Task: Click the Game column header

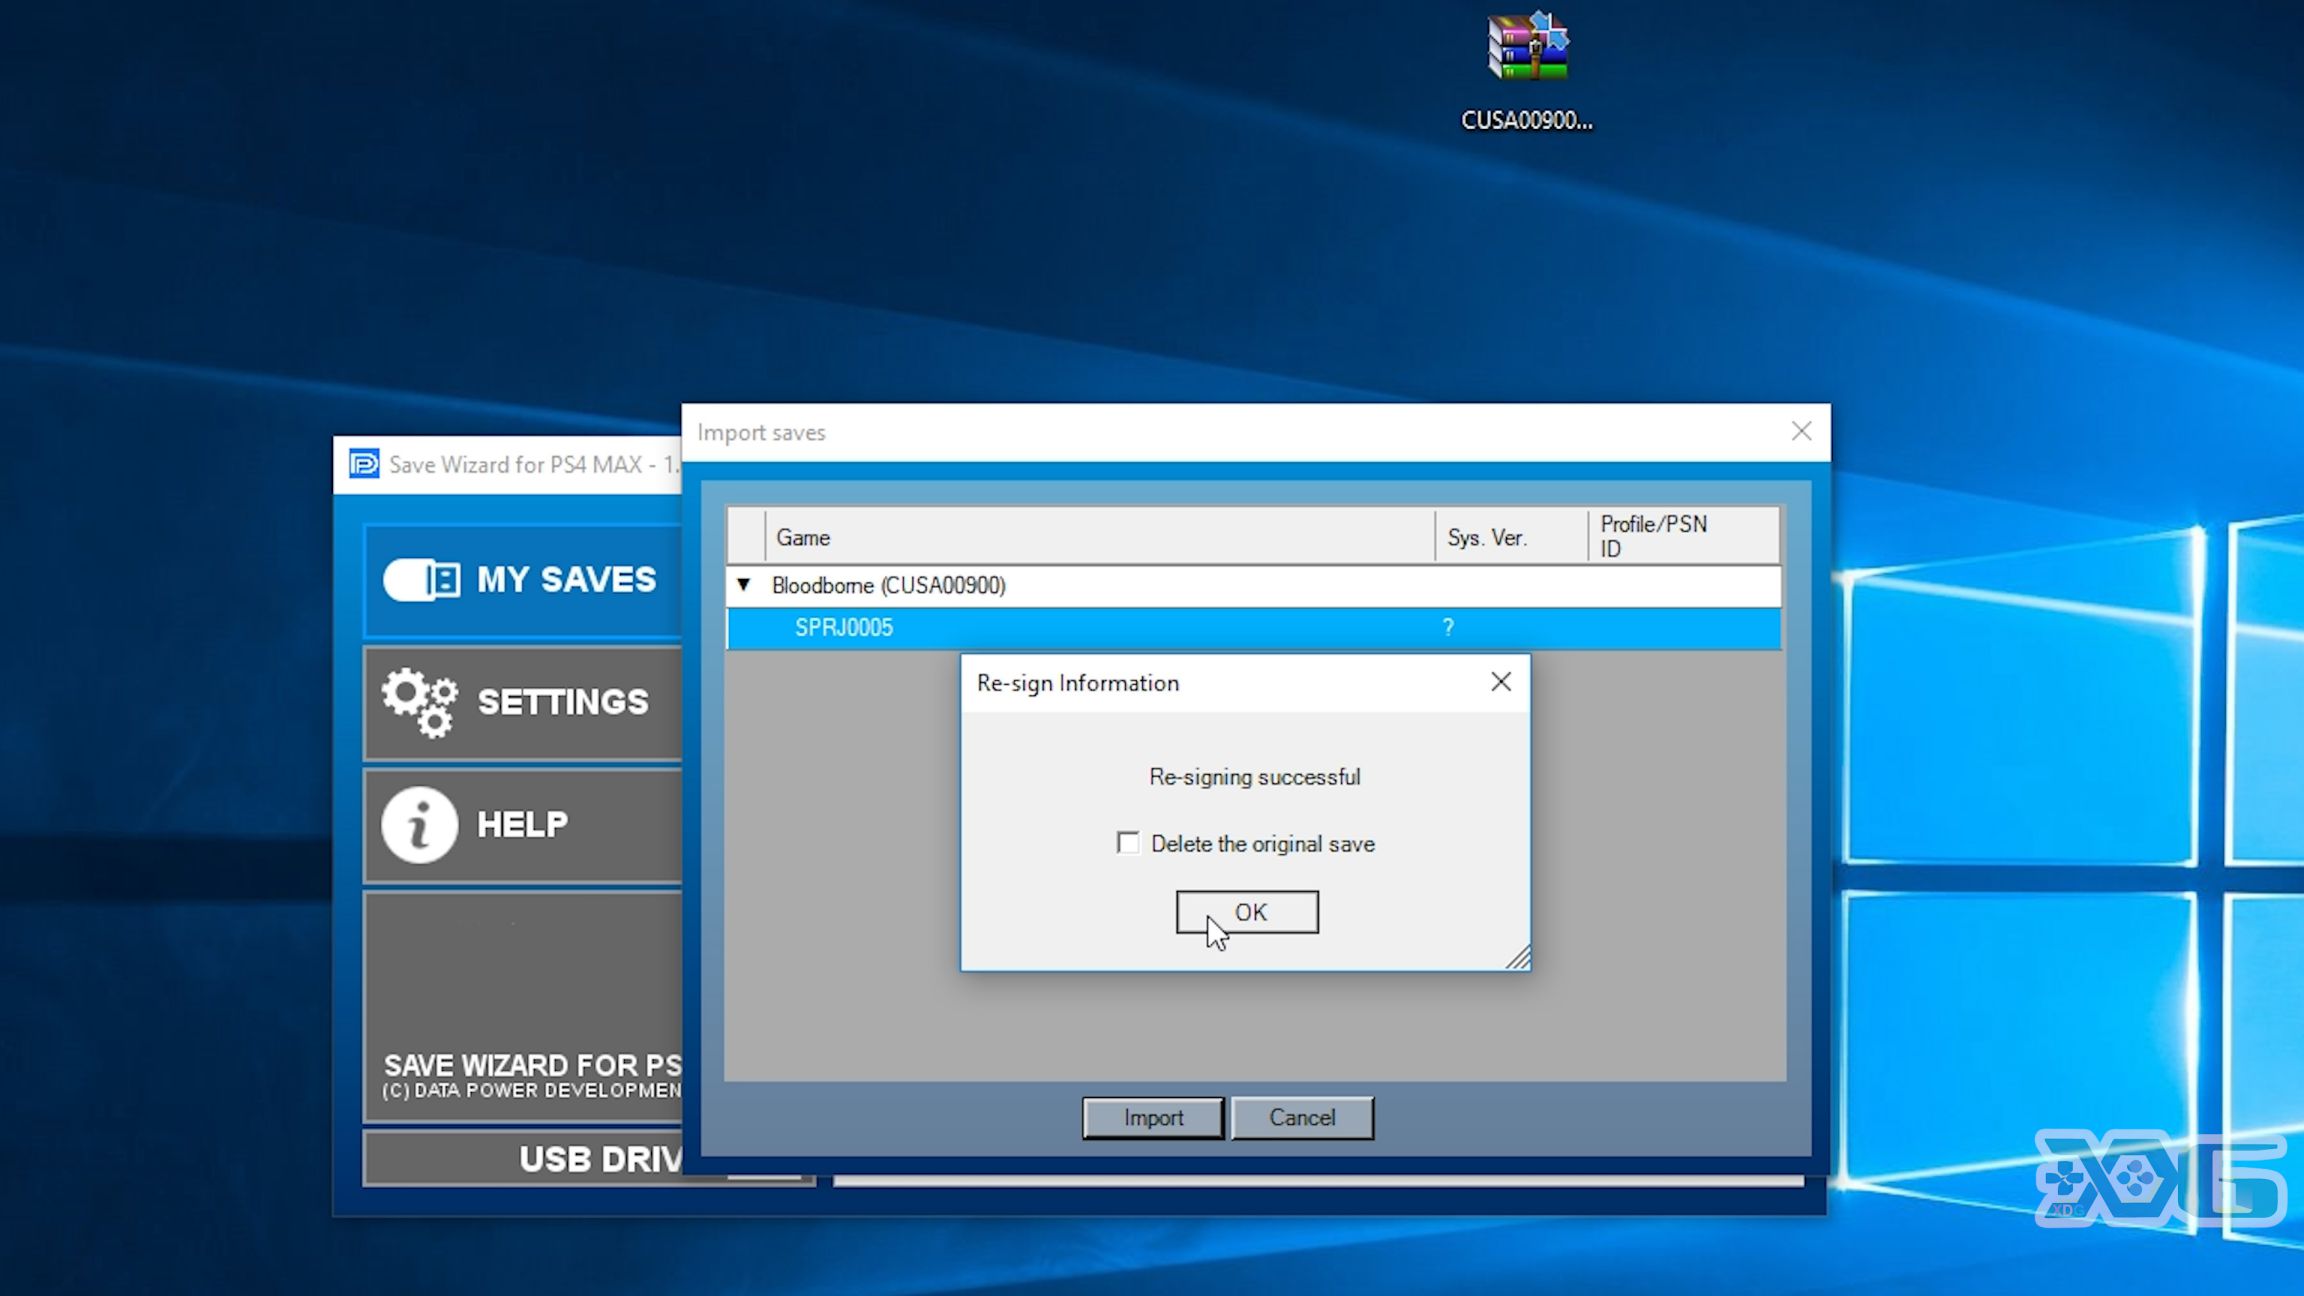Action: [x=1100, y=537]
